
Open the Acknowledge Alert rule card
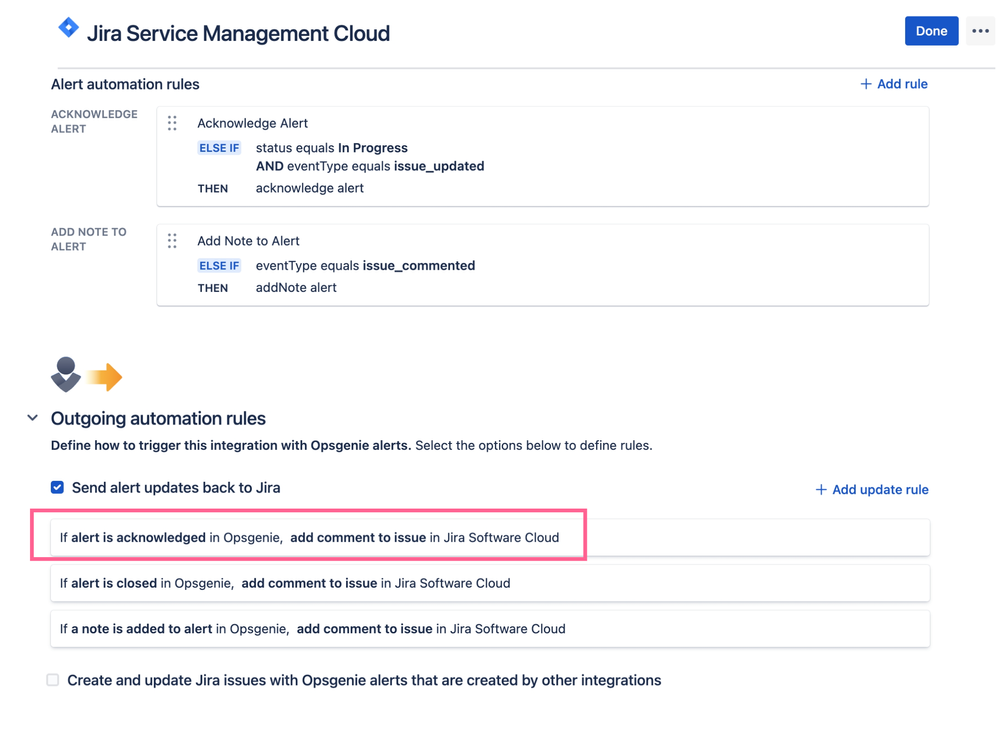pos(543,156)
